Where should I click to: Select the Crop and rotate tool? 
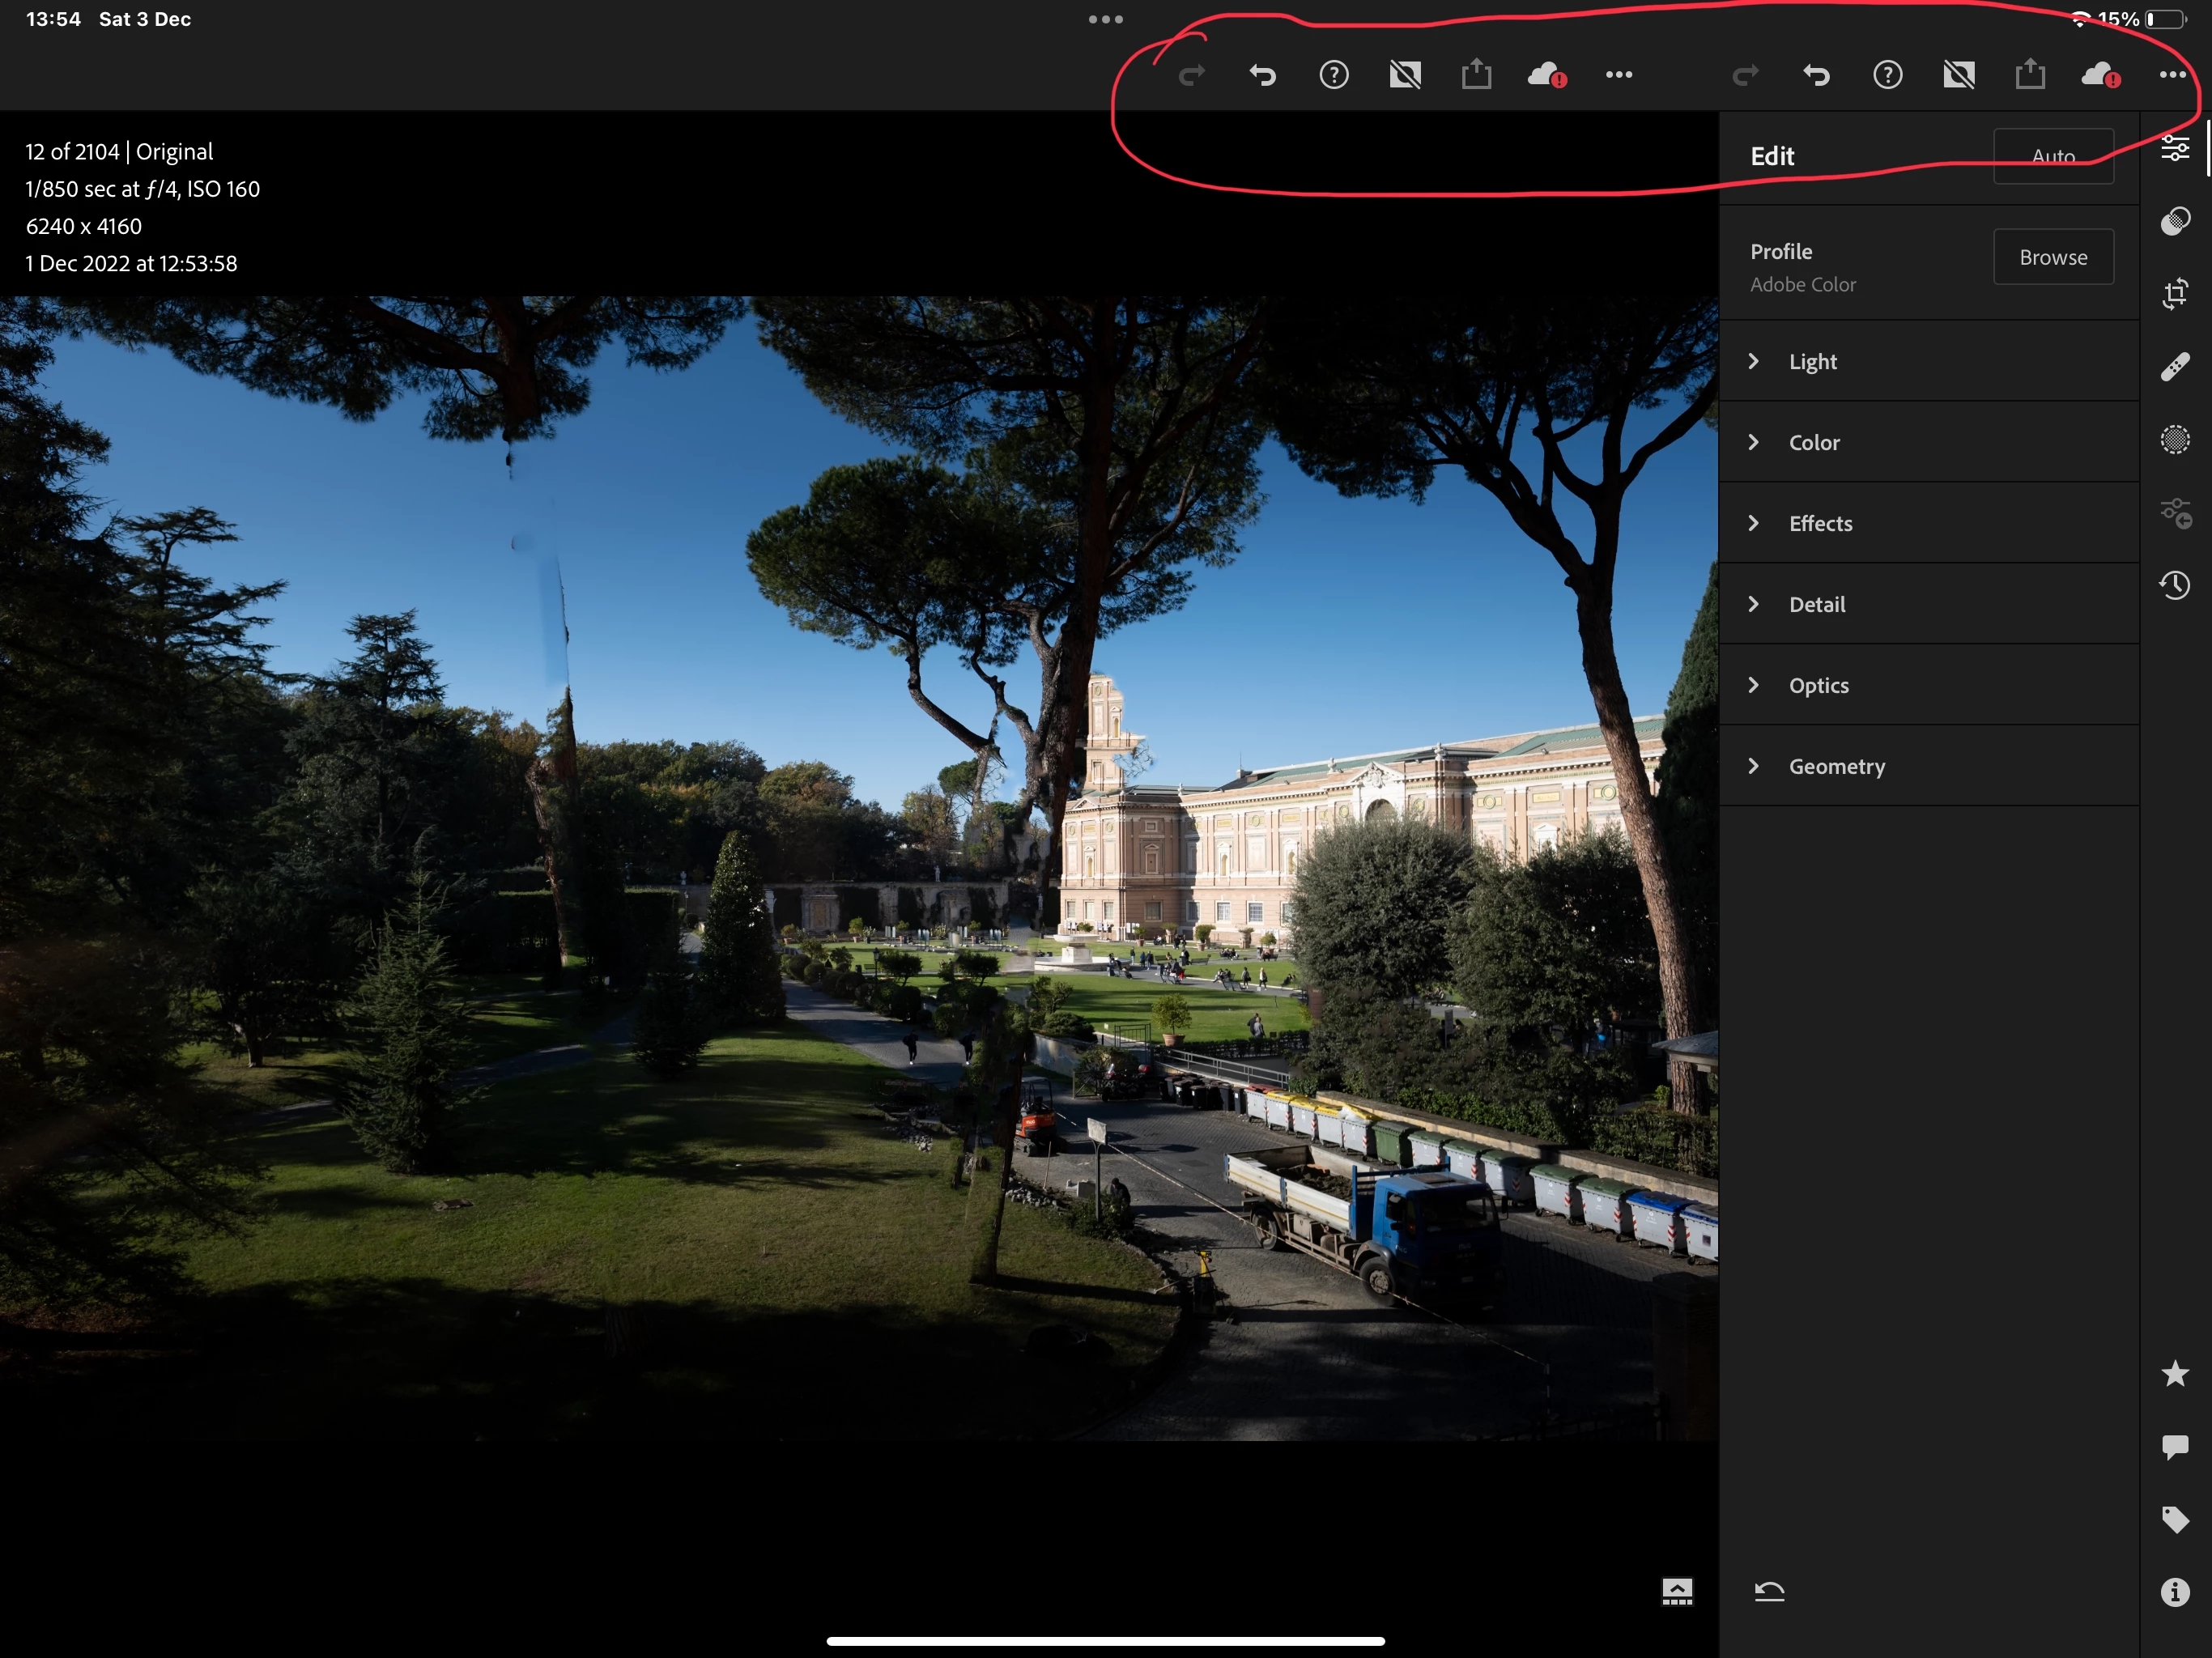tap(2175, 294)
